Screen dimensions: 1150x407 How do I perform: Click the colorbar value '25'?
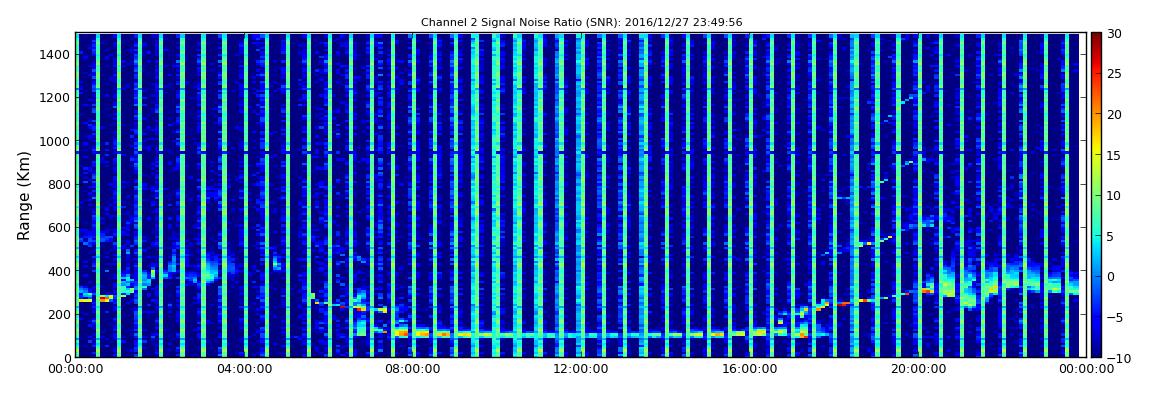point(1115,73)
